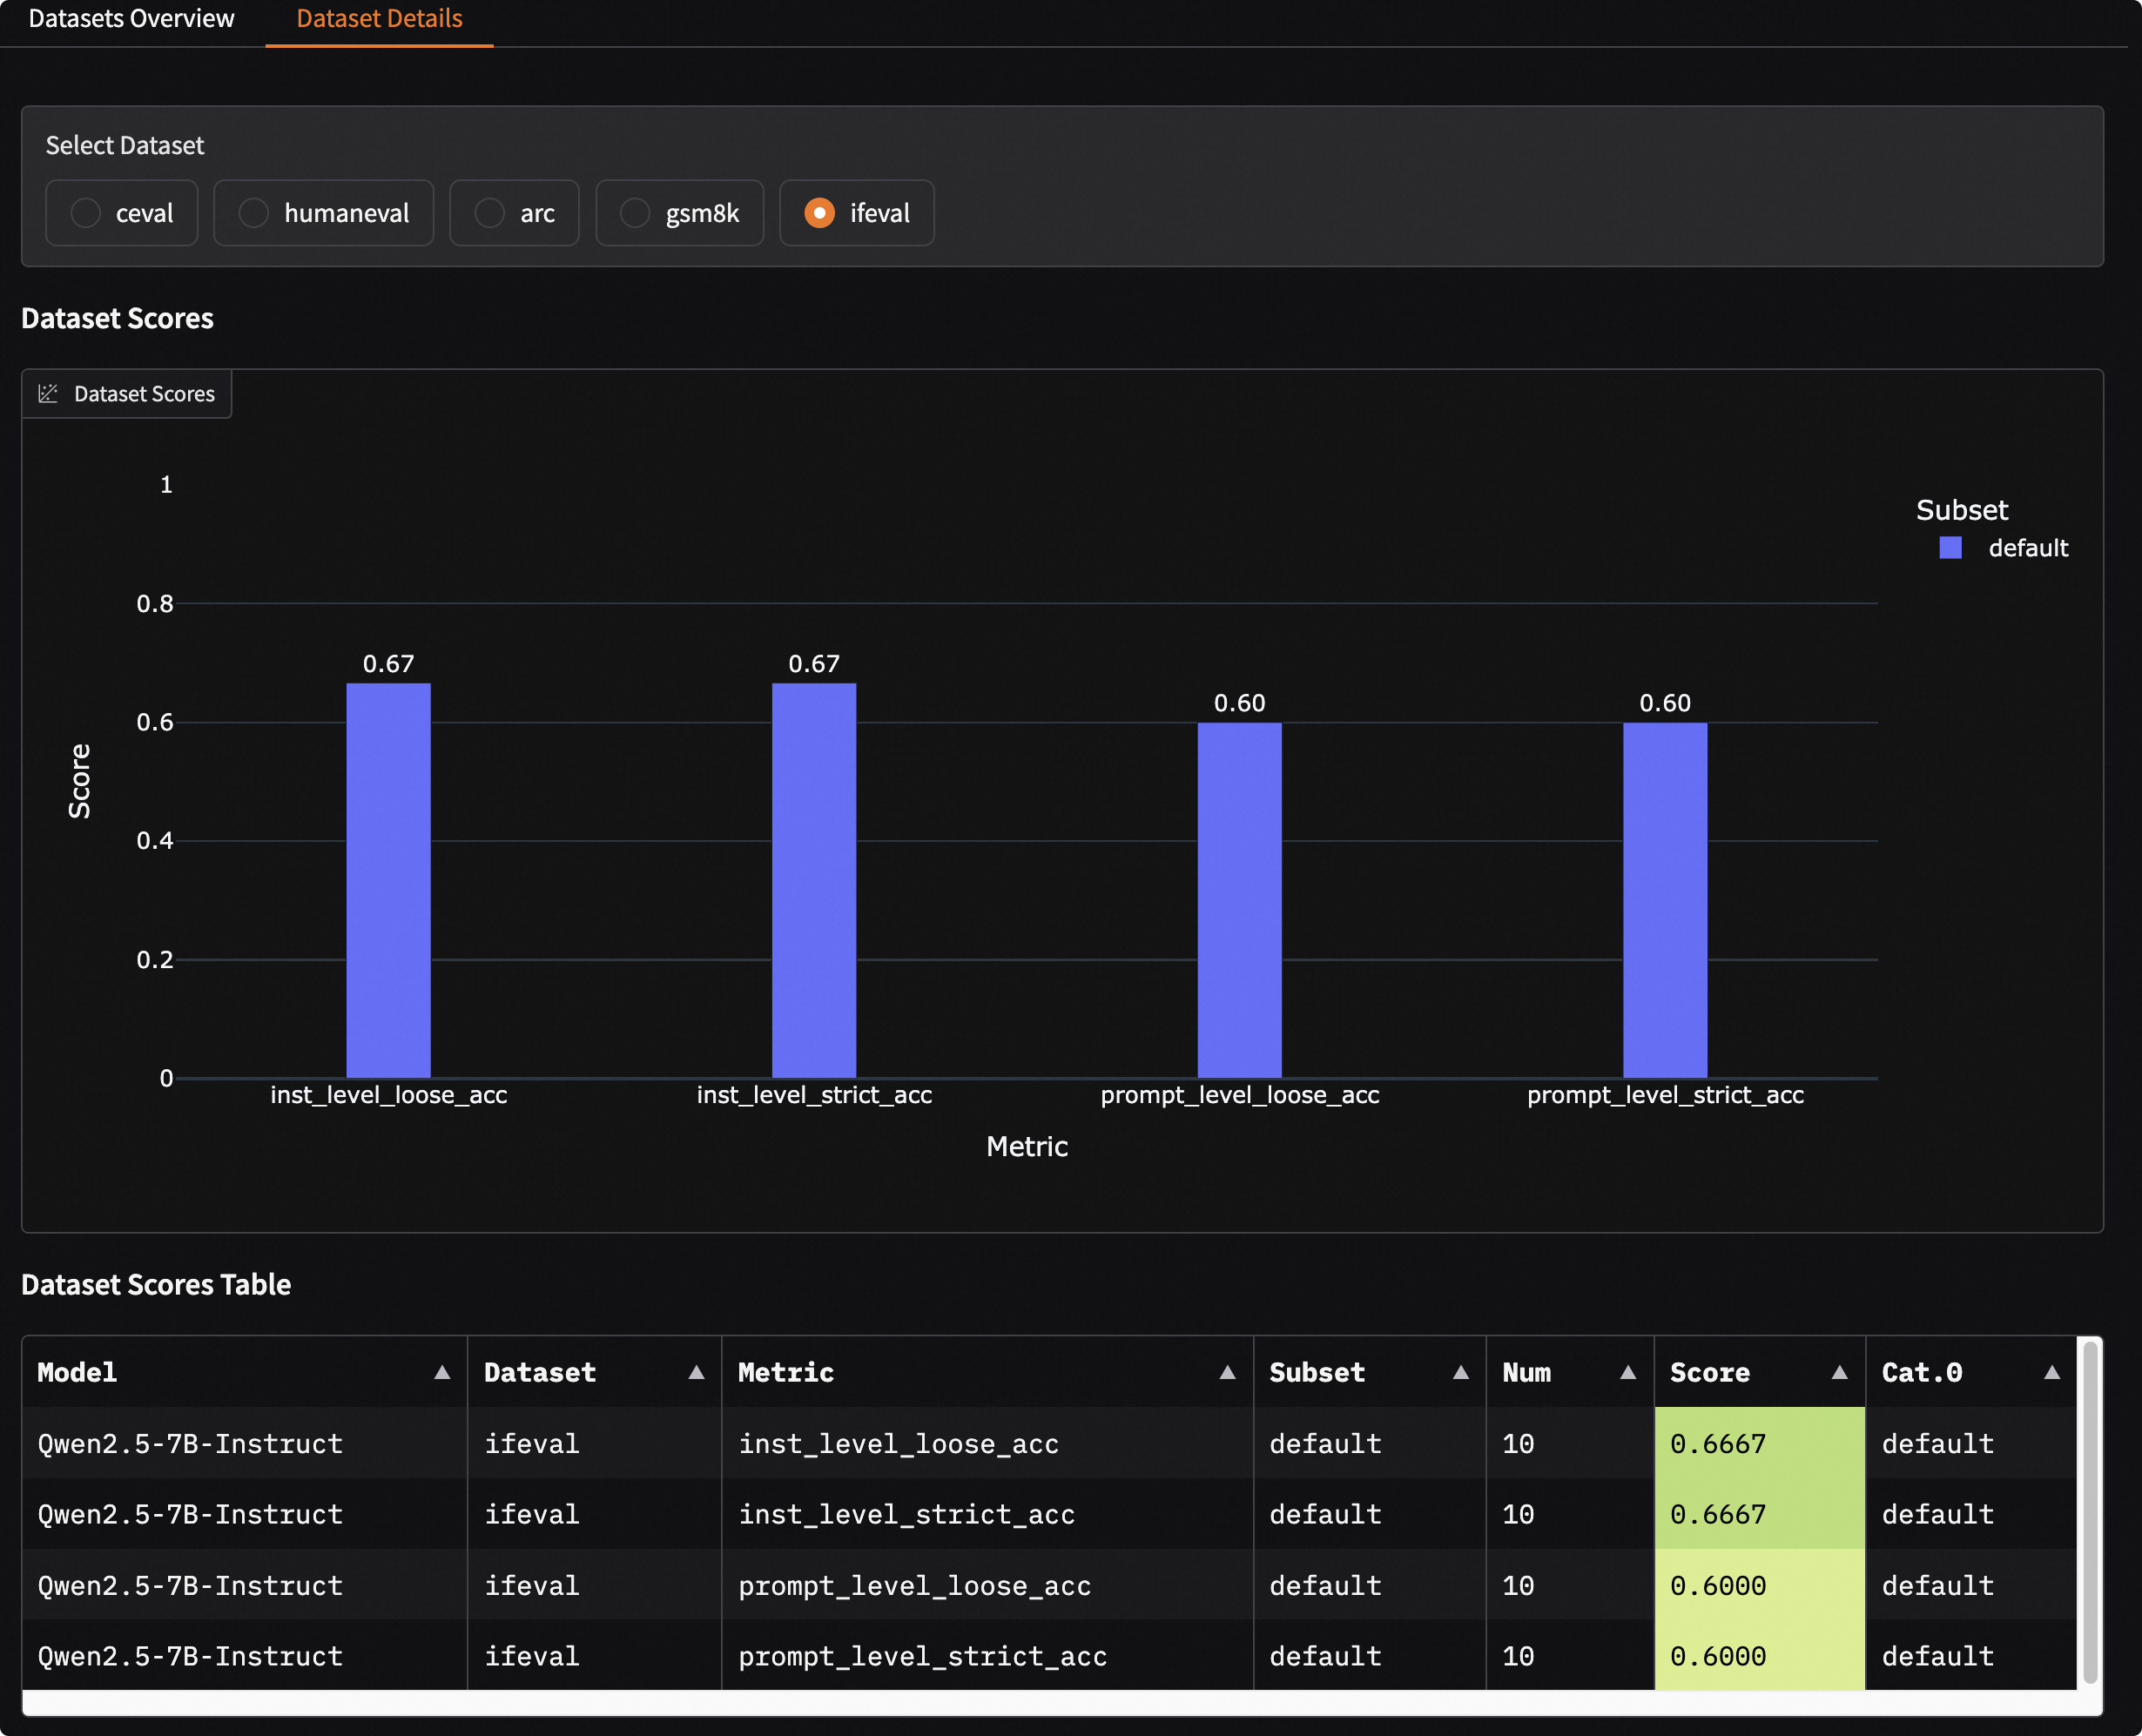Click the Model column sort arrow

[x=442, y=1372]
